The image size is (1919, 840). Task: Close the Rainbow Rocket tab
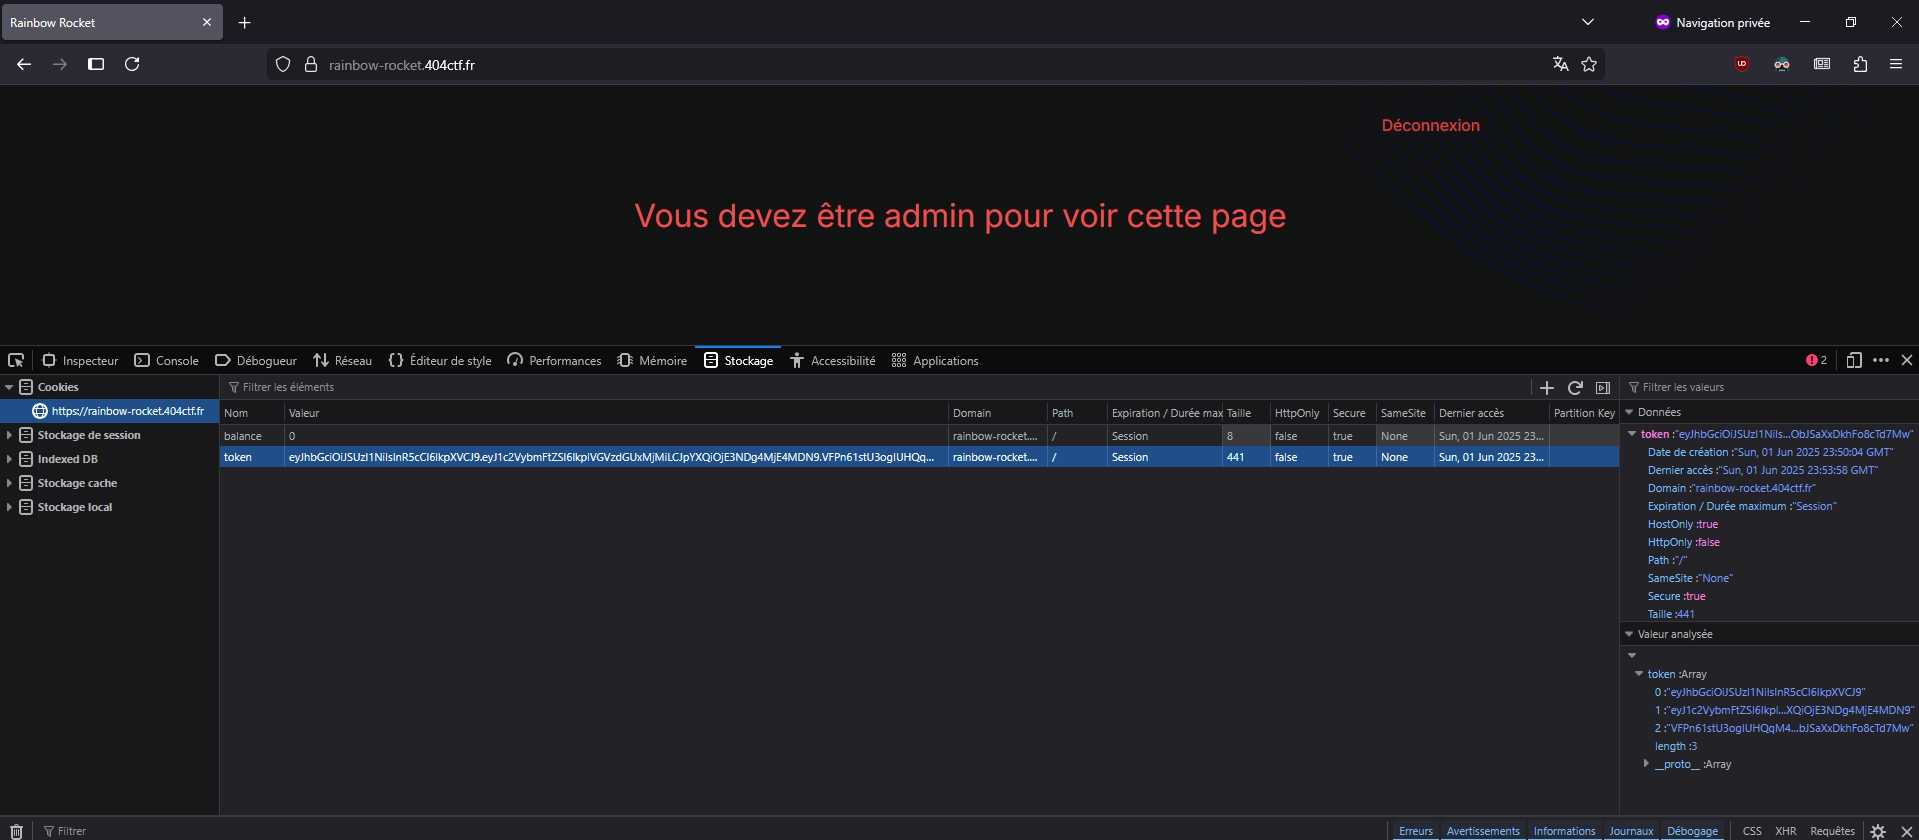(x=207, y=22)
